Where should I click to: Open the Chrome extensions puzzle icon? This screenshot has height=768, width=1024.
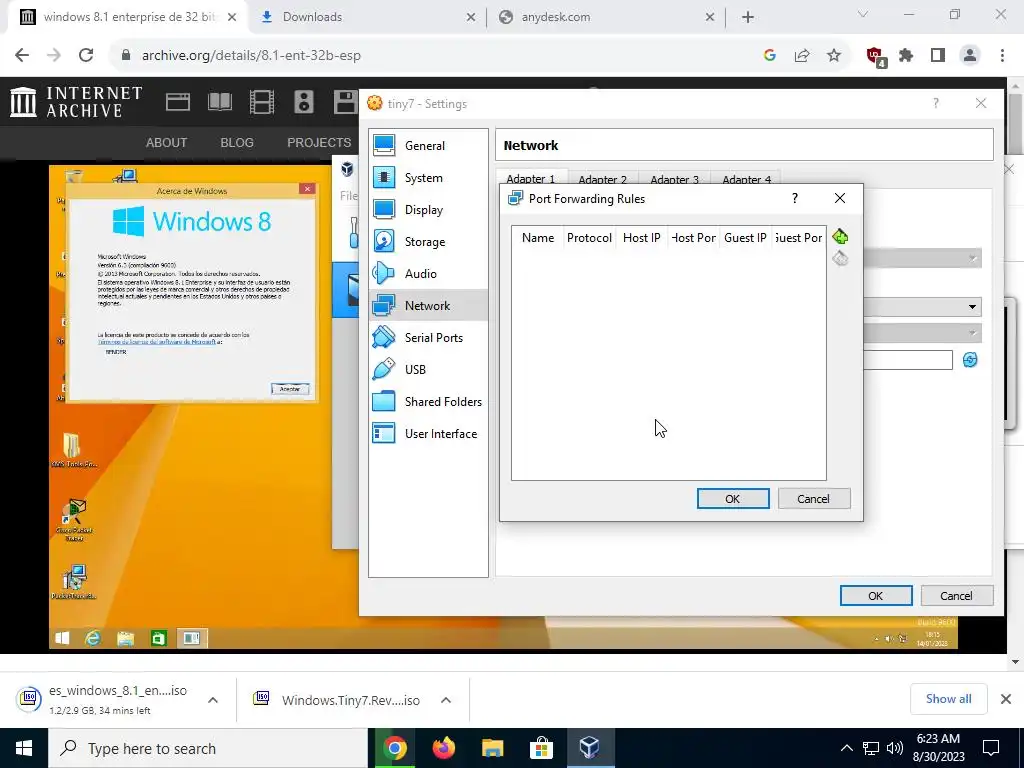(x=906, y=56)
